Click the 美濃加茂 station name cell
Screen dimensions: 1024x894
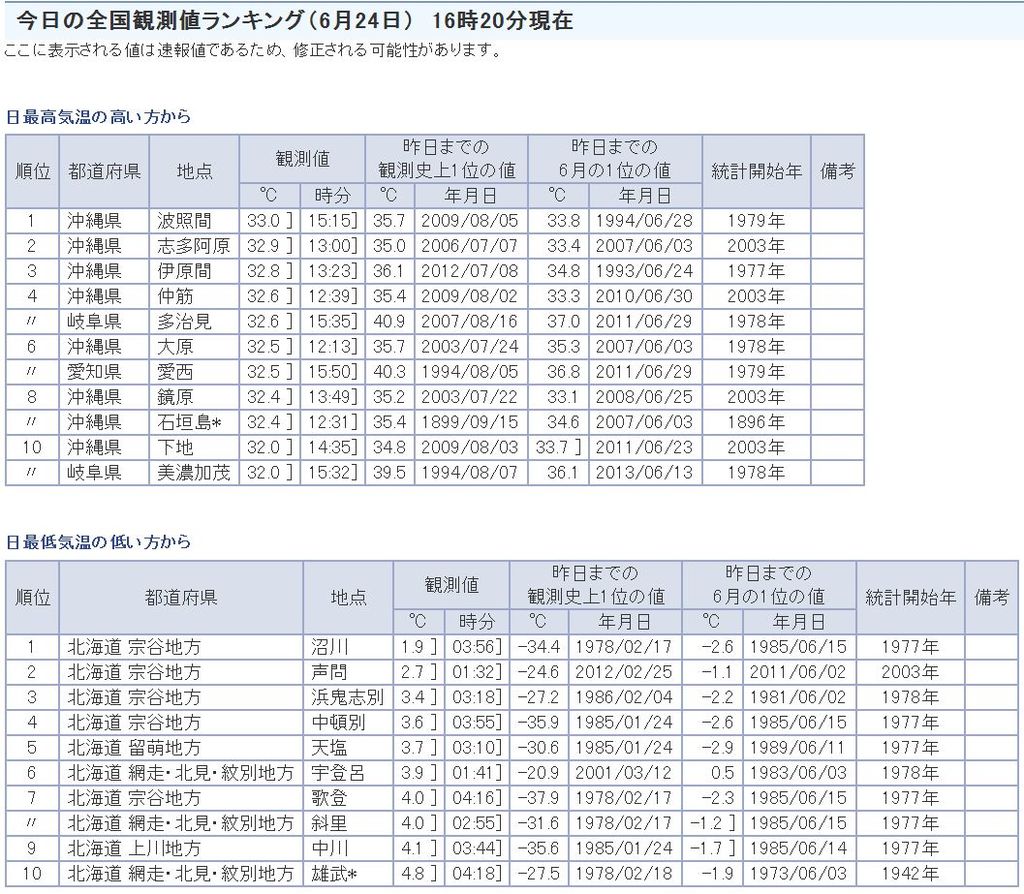194,473
